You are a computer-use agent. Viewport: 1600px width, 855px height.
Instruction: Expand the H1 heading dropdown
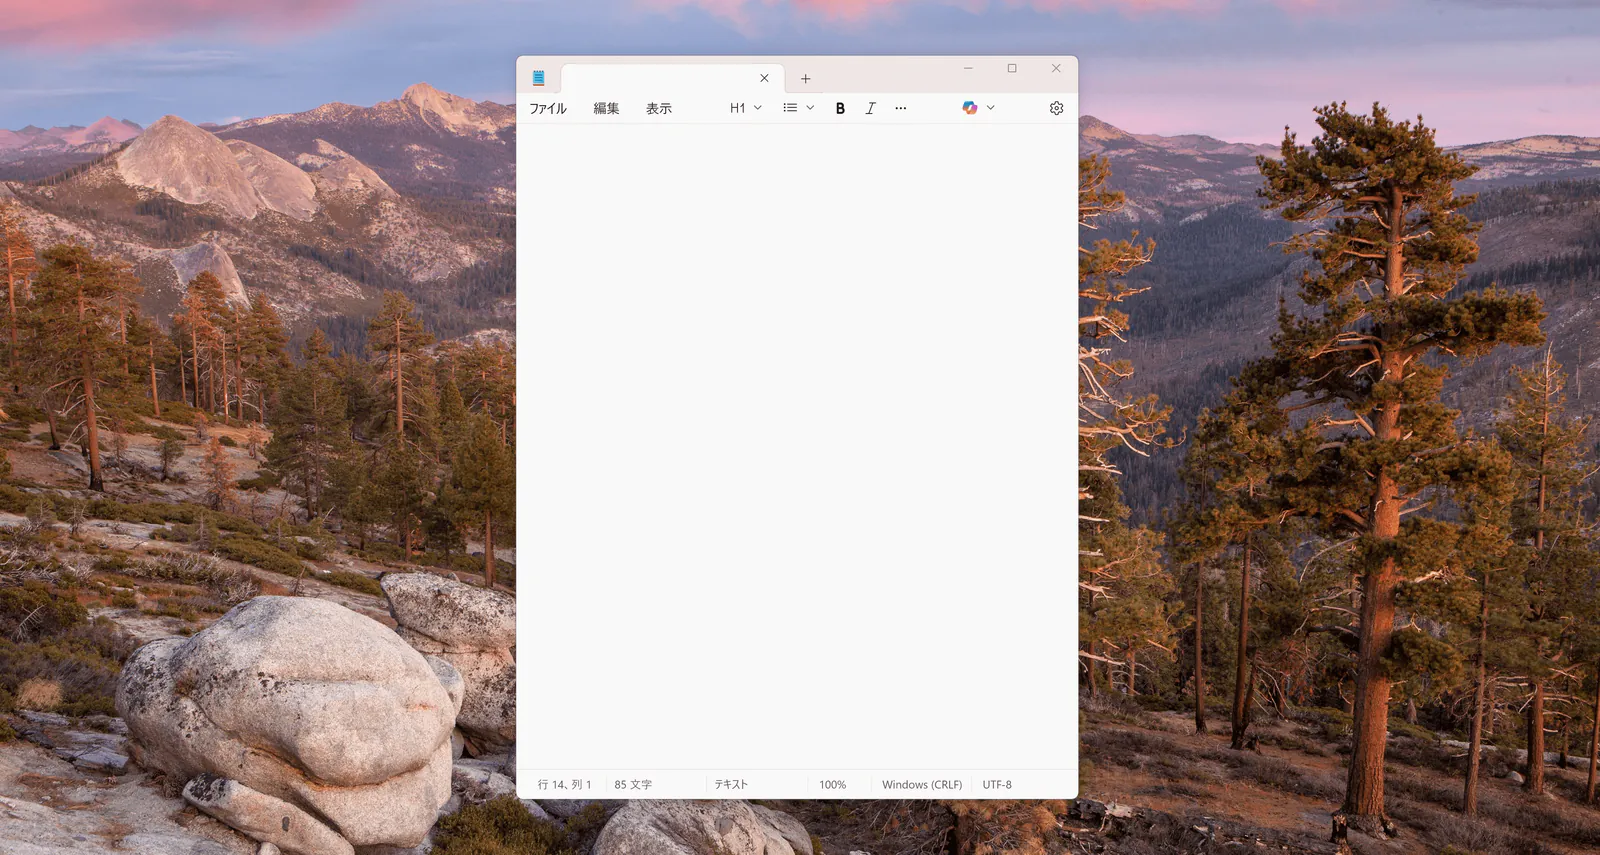click(x=746, y=108)
